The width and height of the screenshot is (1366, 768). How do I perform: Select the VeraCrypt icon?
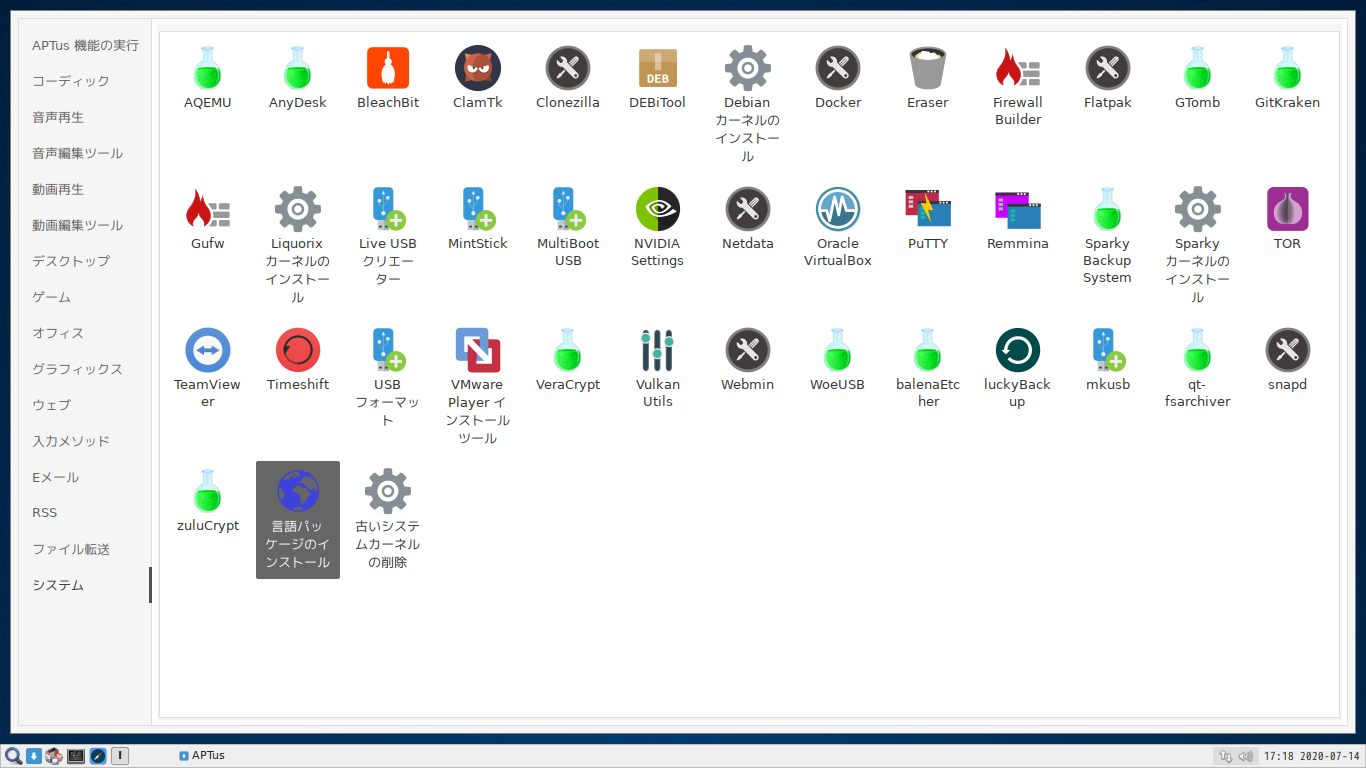(x=568, y=350)
